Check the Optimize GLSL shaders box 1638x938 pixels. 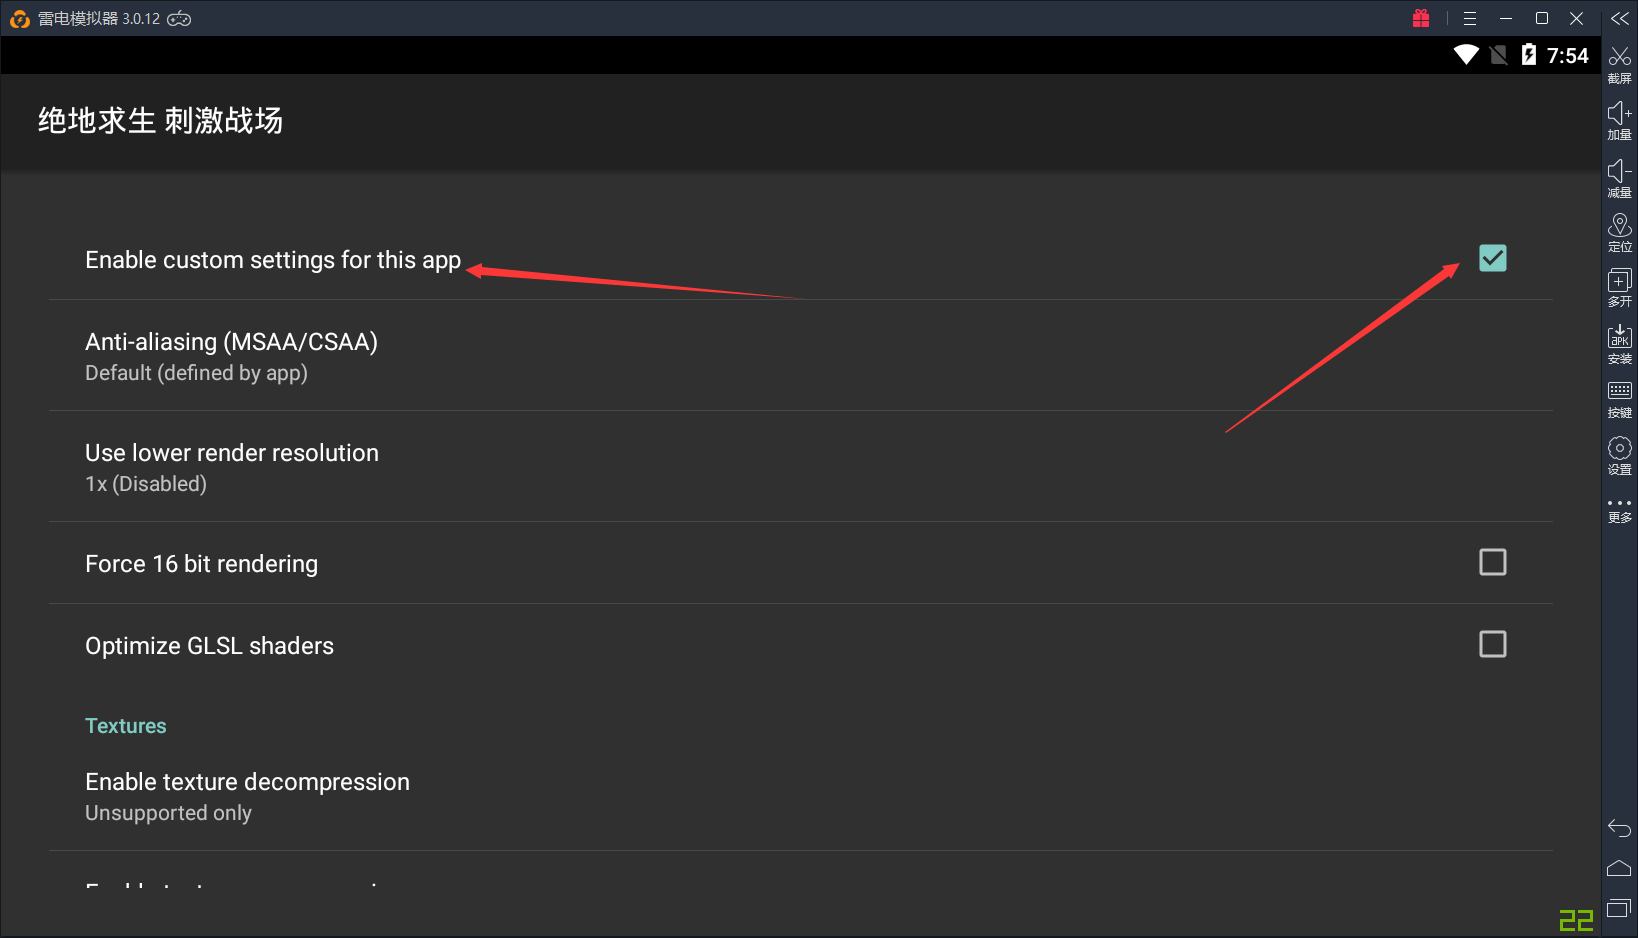pyautogui.click(x=1492, y=644)
